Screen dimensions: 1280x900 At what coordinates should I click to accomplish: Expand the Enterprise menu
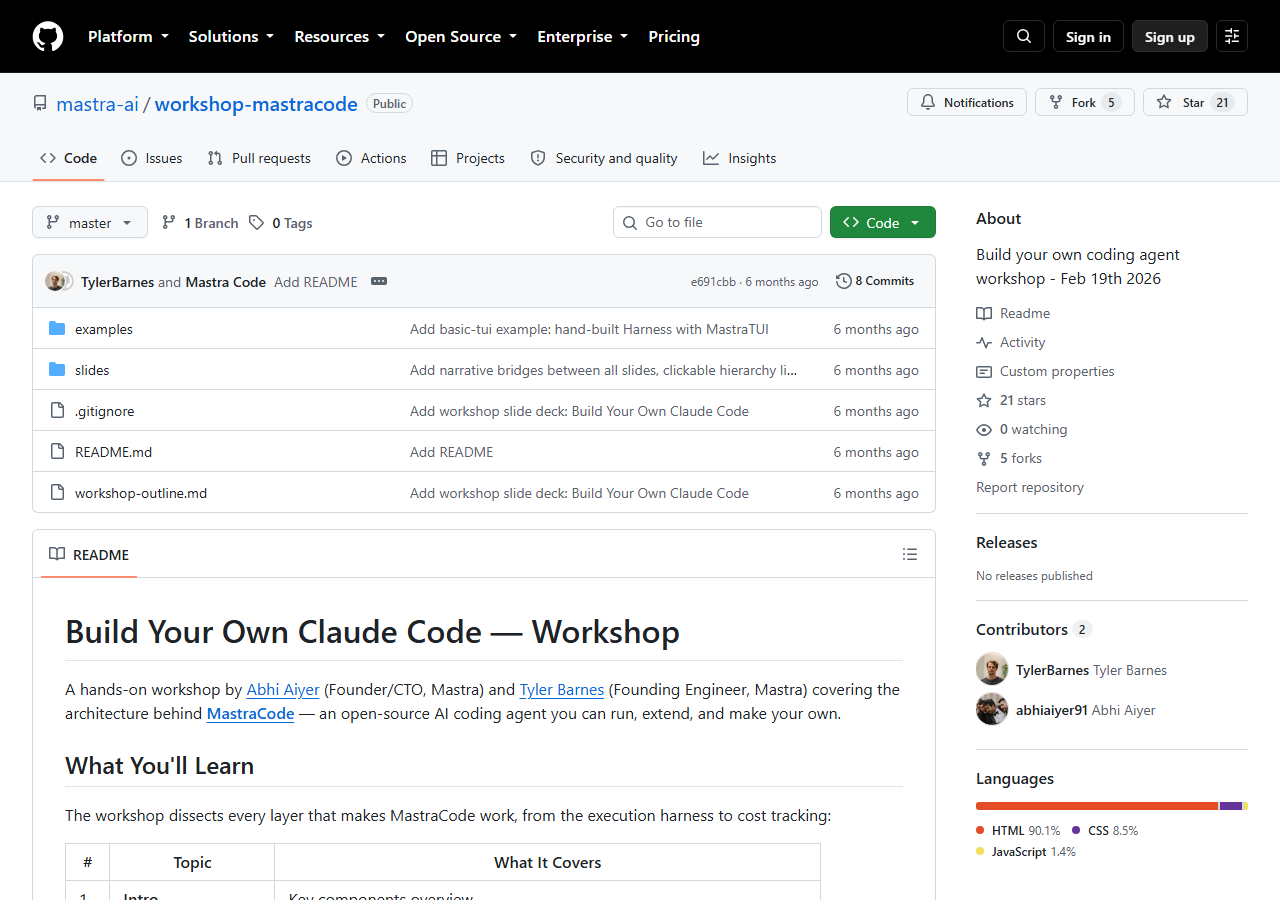point(582,37)
